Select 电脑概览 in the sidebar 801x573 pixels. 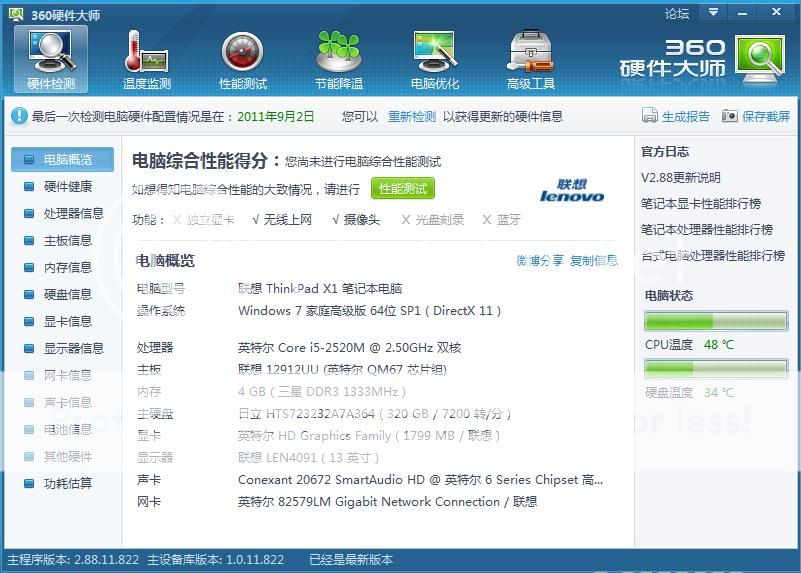(62, 160)
